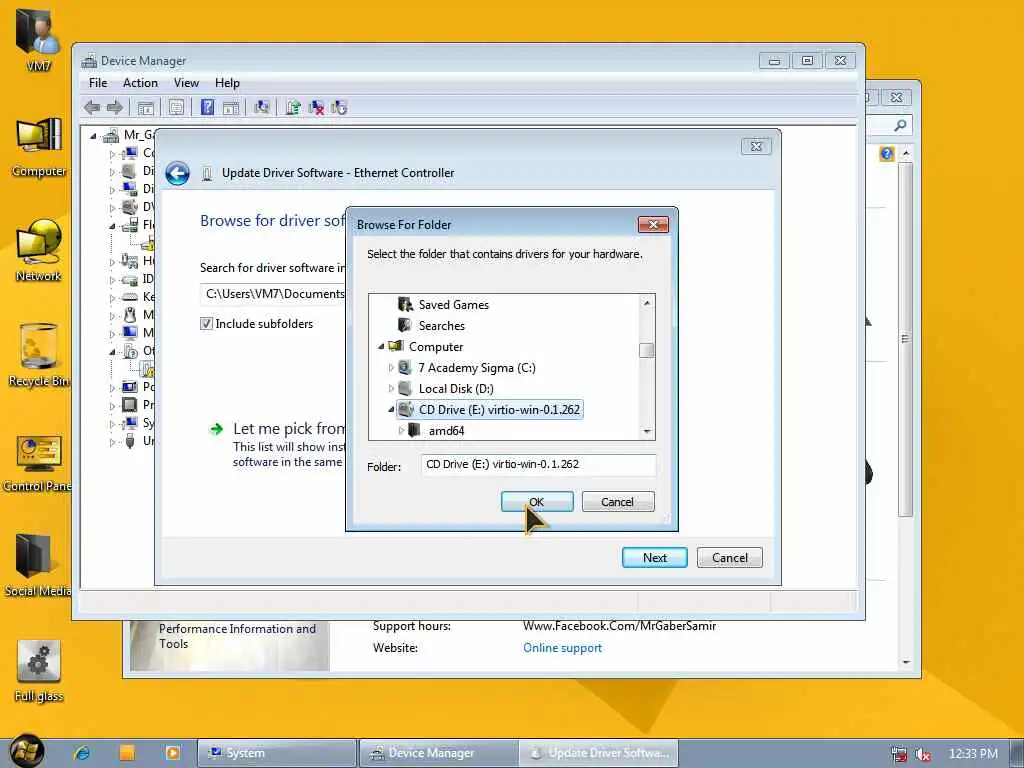1024x768 pixels.
Task: Switch to Device Manager taskbar button
Action: tap(438, 753)
